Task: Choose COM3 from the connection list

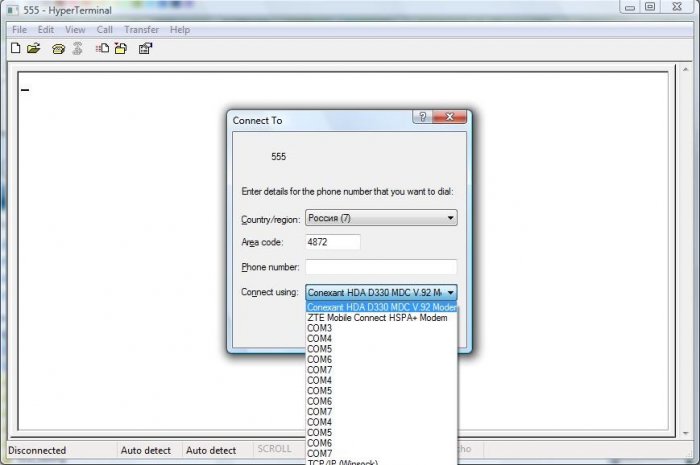Action: pos(320,328)
